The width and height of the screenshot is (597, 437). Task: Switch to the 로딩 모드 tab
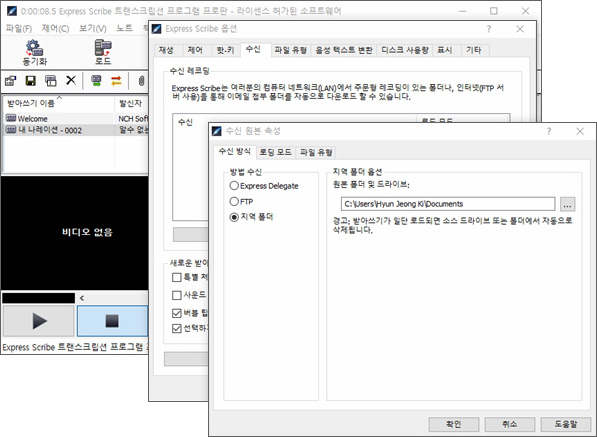tap(275, 153)
